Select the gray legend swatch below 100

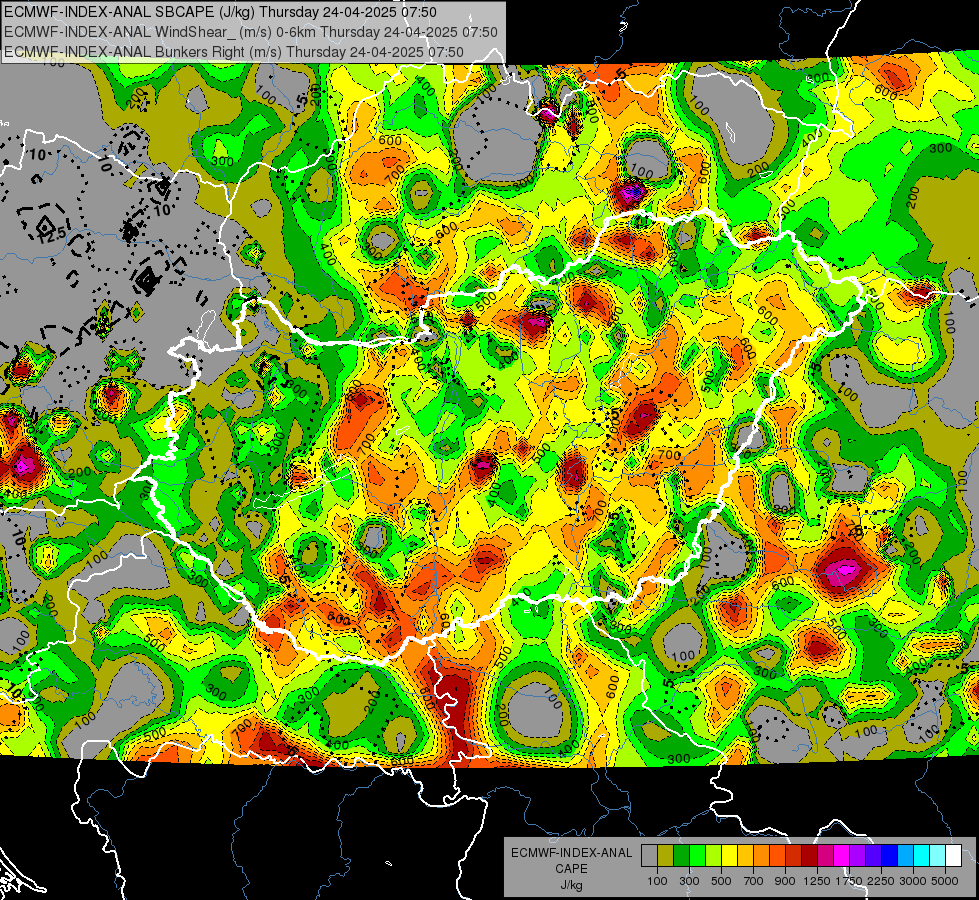[x=649, y=855]
